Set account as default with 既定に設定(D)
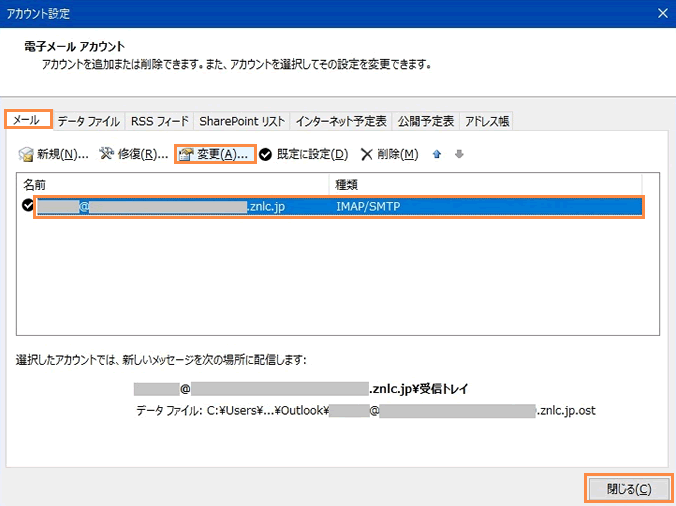This screenshot has width=676, height=506. [x=304, y=154]
